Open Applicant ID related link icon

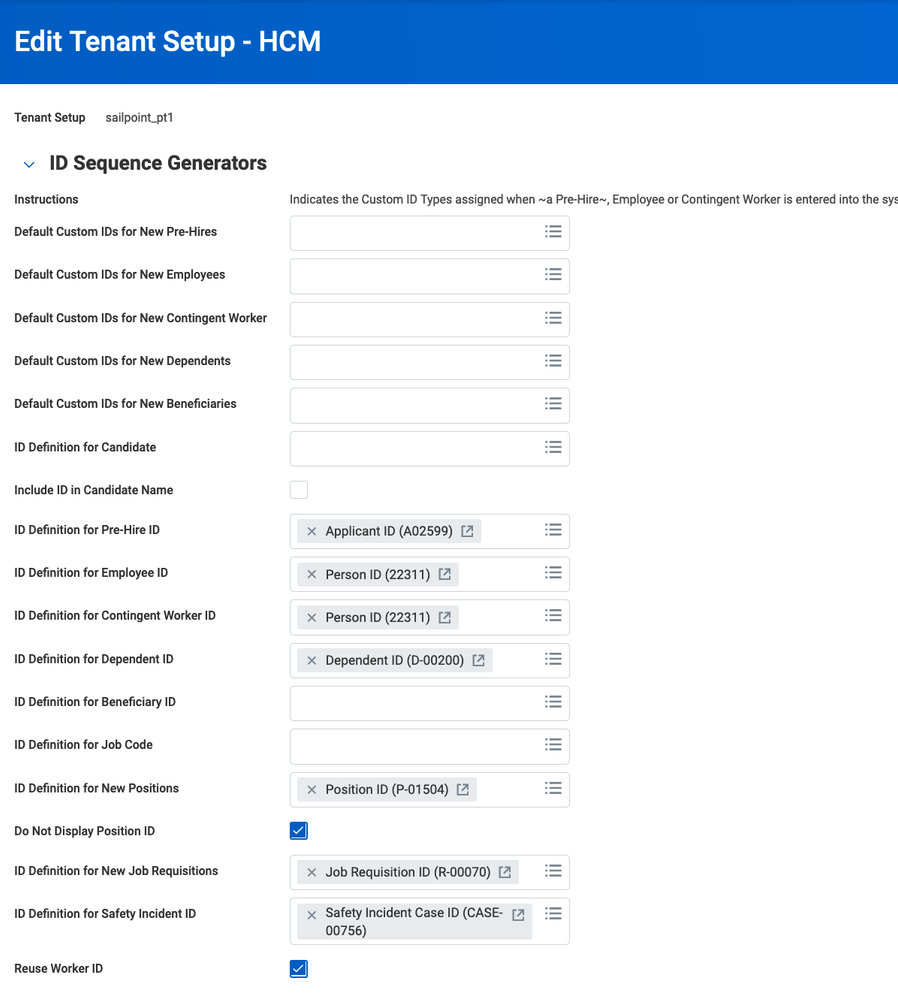point(467,531)
